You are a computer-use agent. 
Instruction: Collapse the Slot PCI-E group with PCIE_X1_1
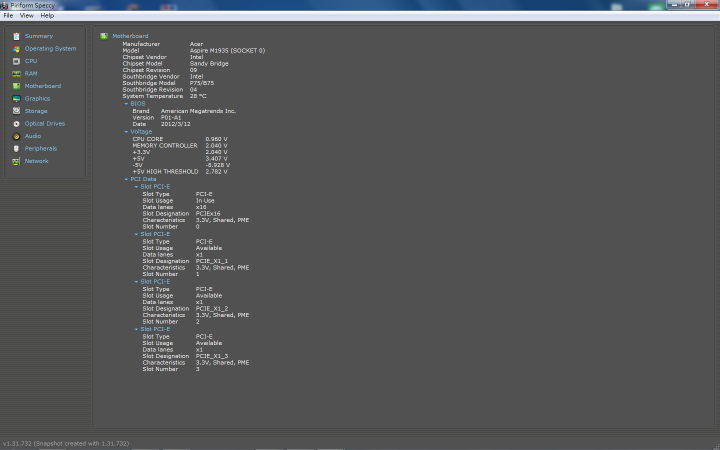[x=136, y=234]
